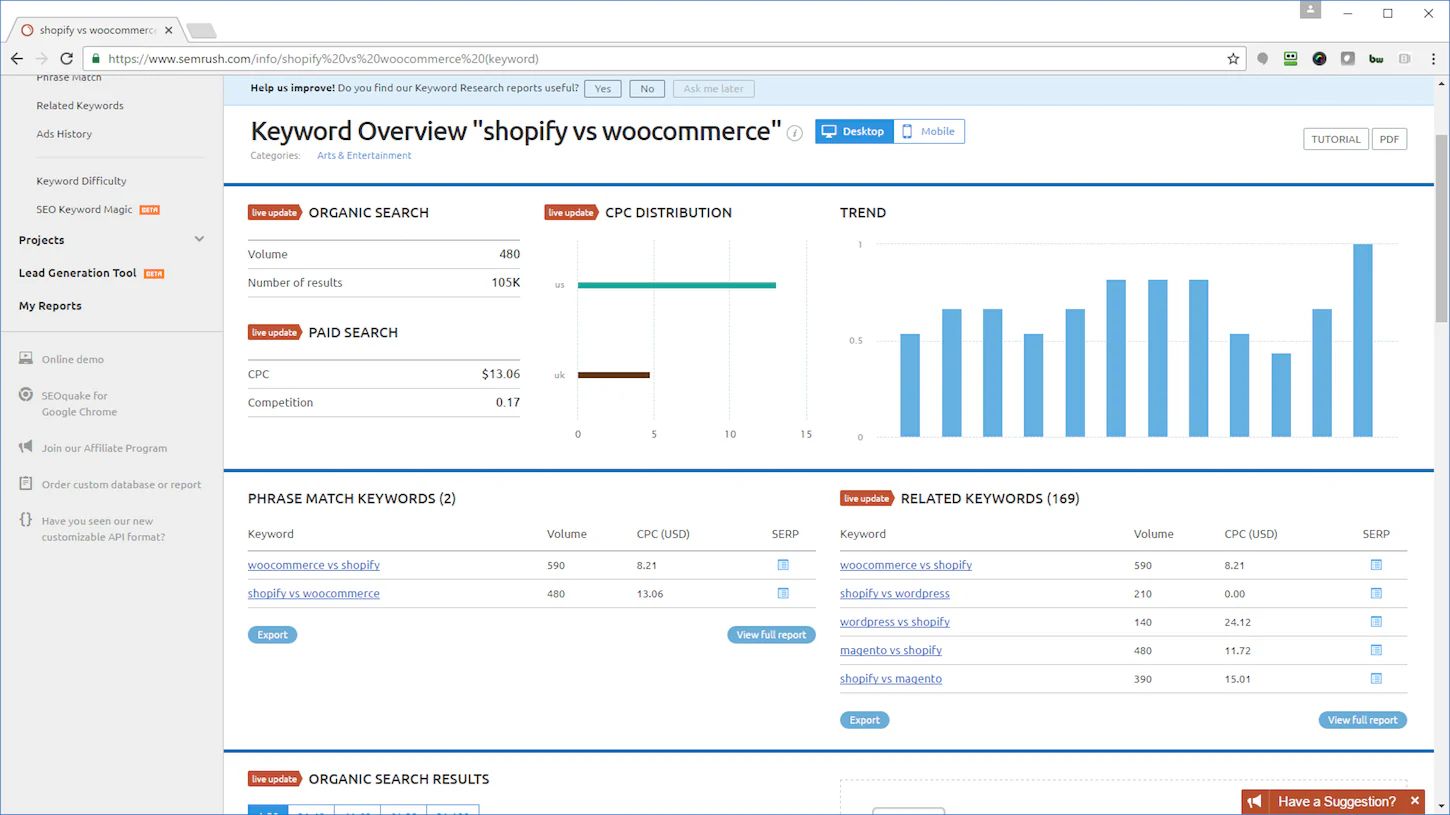
Task: Open magento vs shopify keyword link
Action: coord(891,650)
